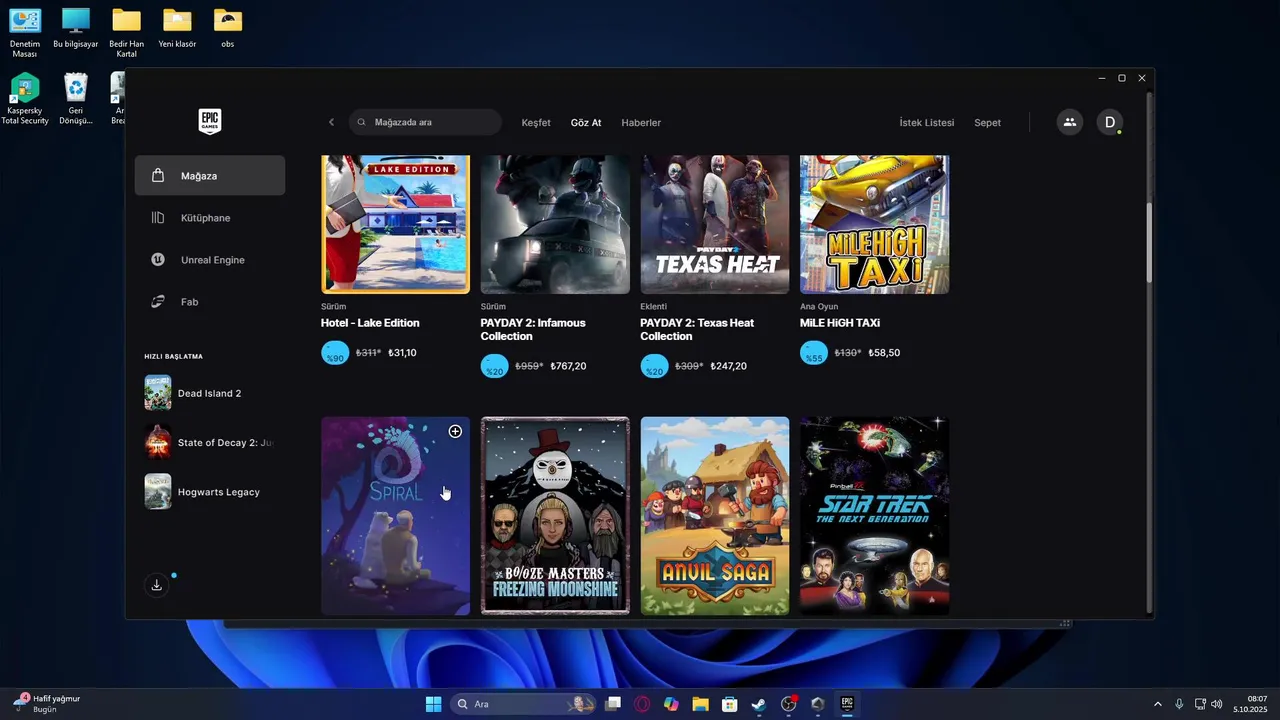Open File Explorer from the taskbar
This screenshot has width=1280, height=720.
point(700,704)
